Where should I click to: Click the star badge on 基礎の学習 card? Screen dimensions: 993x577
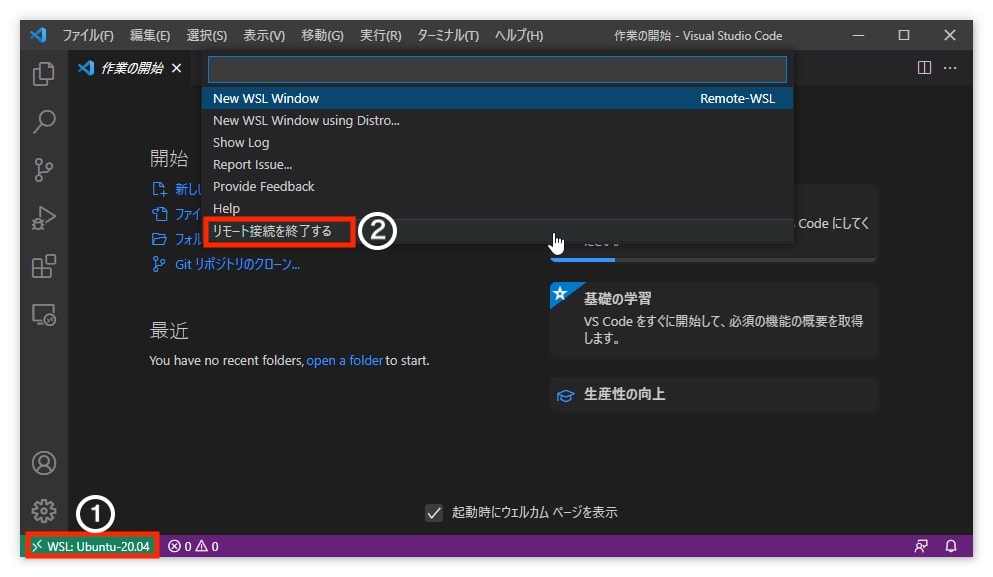coord(560,293)
